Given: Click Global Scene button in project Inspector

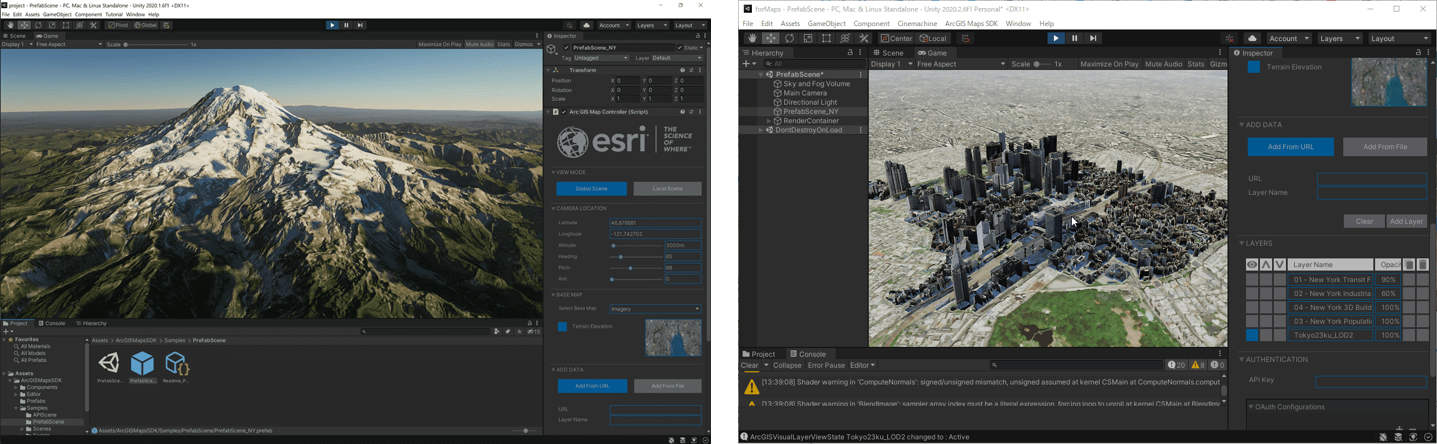Looking at the screenshot, I should click(591, 188).
